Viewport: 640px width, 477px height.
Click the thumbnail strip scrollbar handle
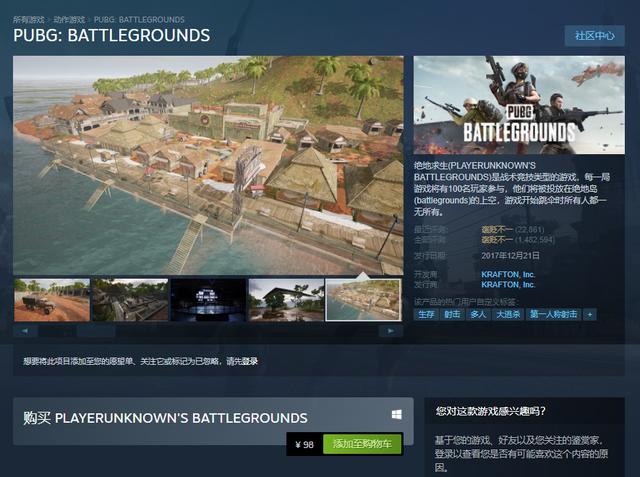(96, 331)
